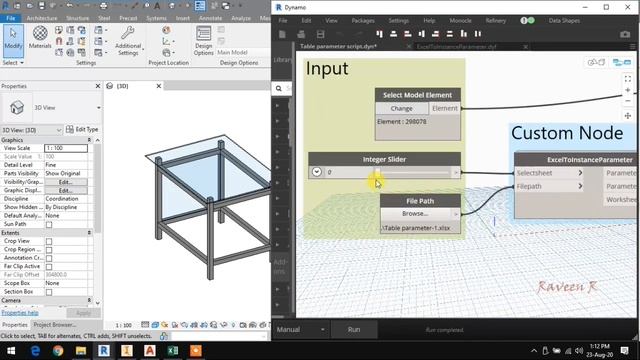Open the Properties help link
The width and height of the screenshot is (640, 360).
tap(20, 313)
